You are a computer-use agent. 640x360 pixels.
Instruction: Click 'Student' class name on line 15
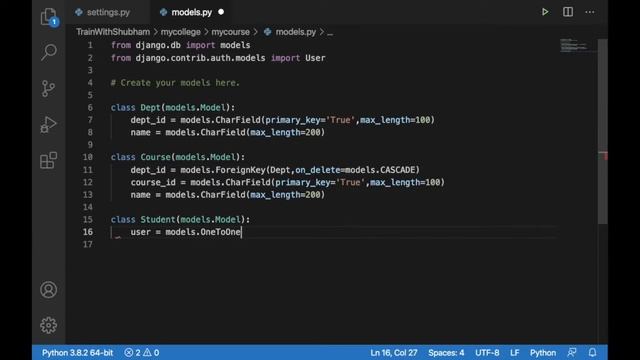158,220
